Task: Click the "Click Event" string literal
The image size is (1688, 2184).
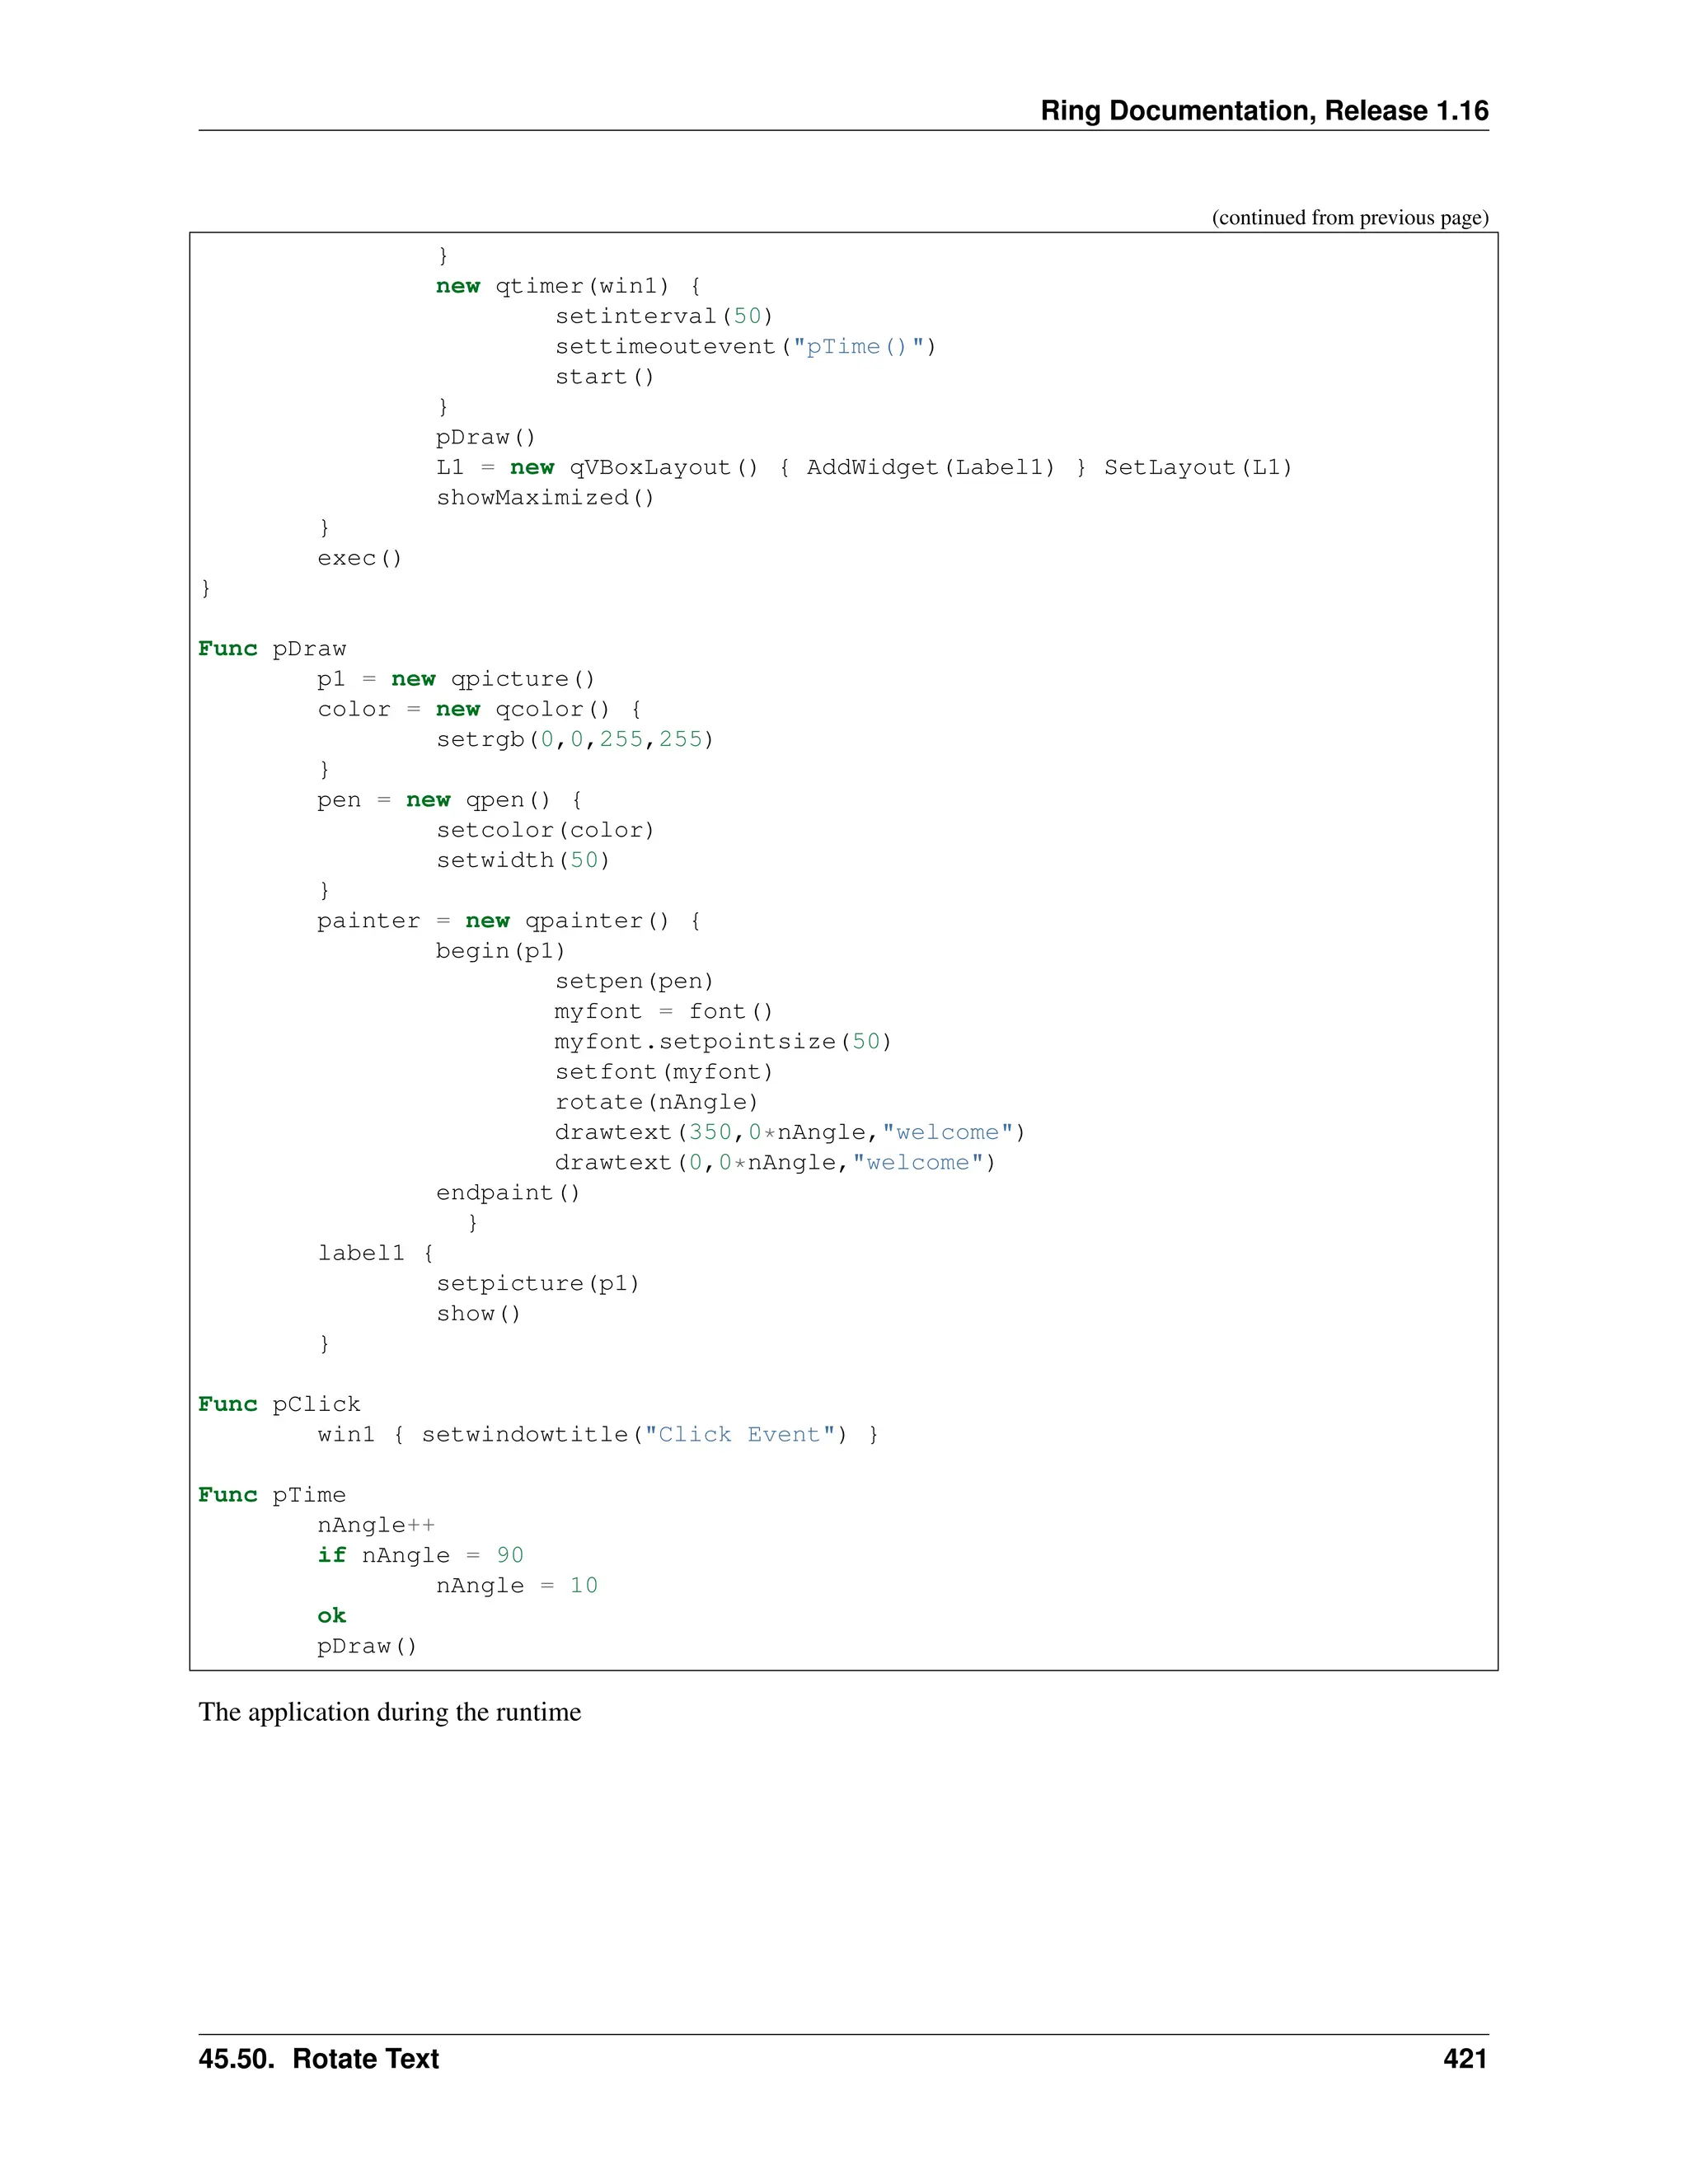Action: pyautogui.click(x=739, y=1435)
